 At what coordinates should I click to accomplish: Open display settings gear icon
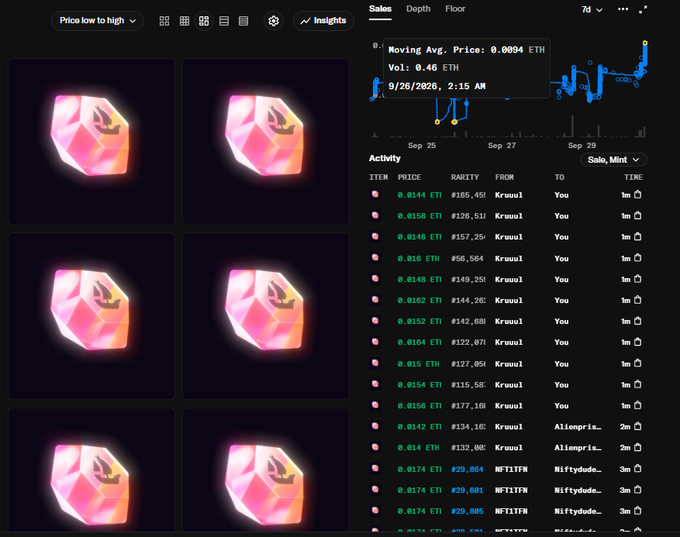274,21
